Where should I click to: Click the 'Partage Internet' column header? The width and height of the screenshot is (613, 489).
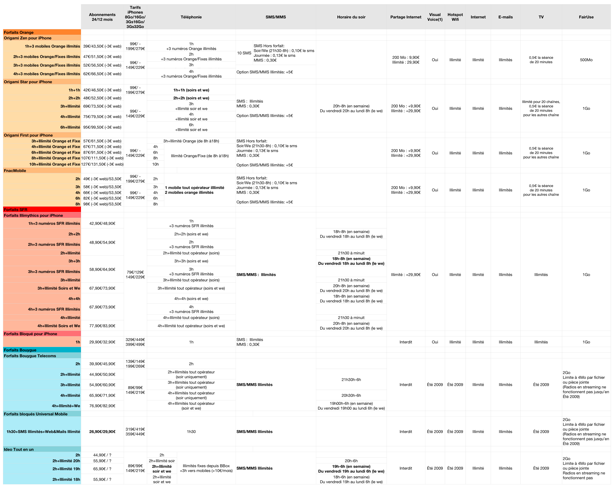(406, 17)
